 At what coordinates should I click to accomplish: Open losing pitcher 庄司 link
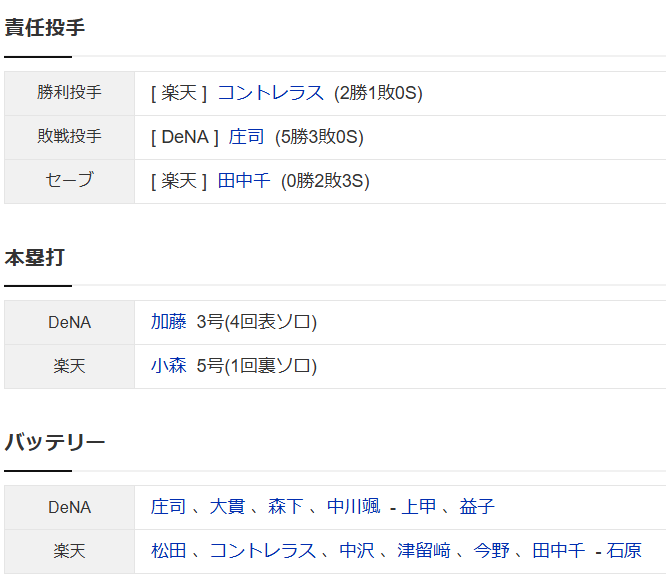pyautogui.click(x=246, y=137)
